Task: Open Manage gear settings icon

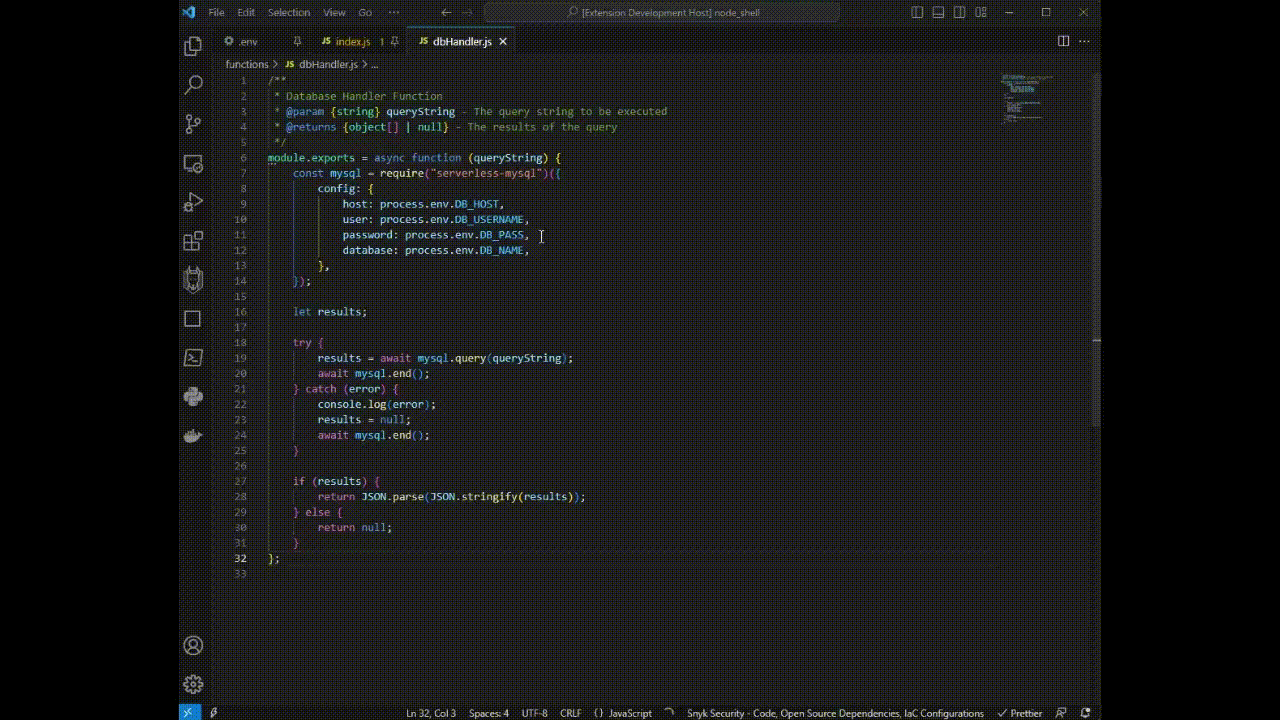Action: coord(193,685)
